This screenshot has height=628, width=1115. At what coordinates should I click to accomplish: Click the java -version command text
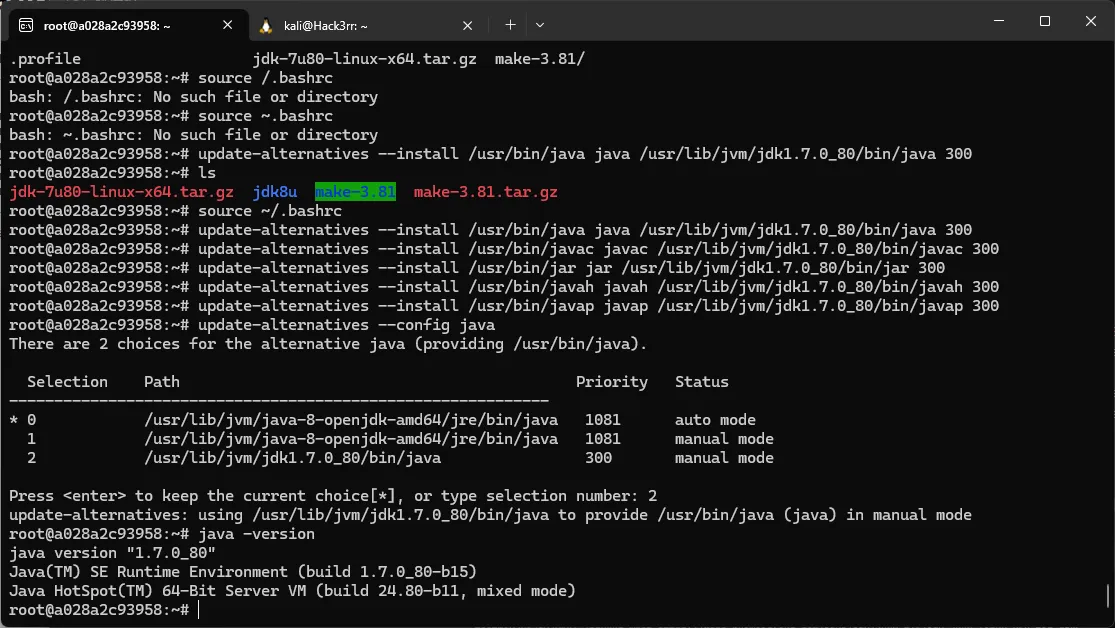click(x=256, y=534)
